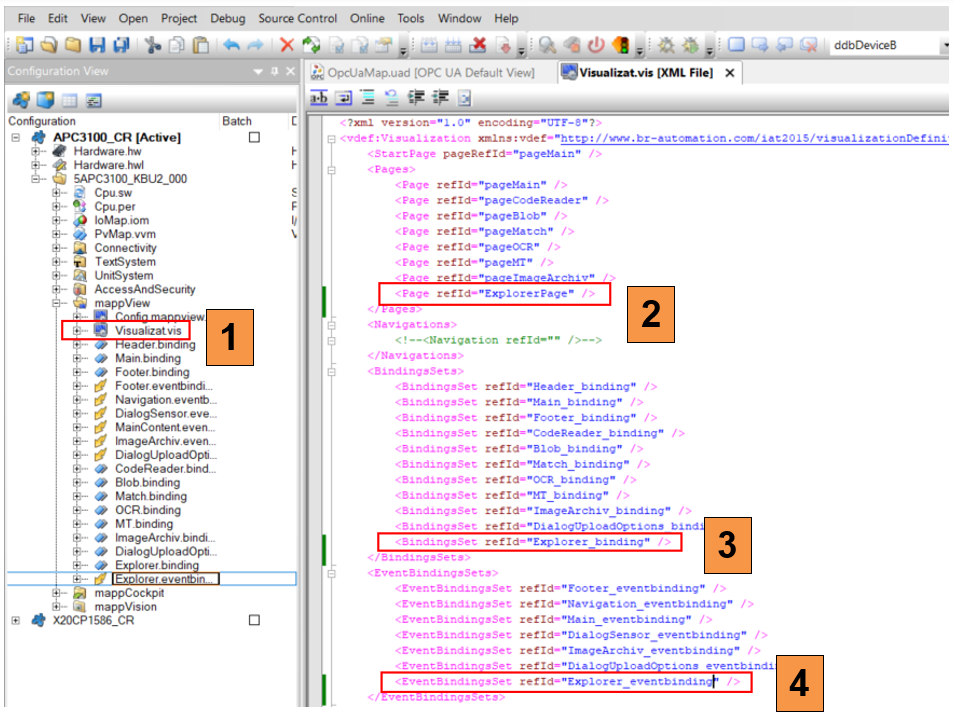Click the Paste clipboard icon

click(201, 45)
